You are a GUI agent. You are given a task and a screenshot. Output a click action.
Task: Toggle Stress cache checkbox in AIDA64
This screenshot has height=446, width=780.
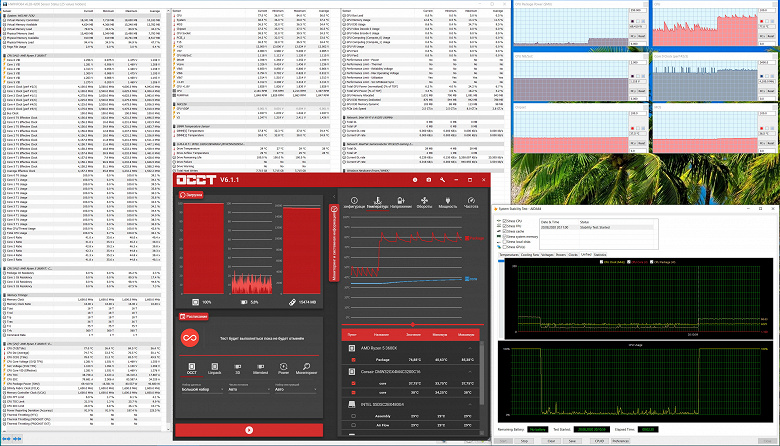(504, 231)
